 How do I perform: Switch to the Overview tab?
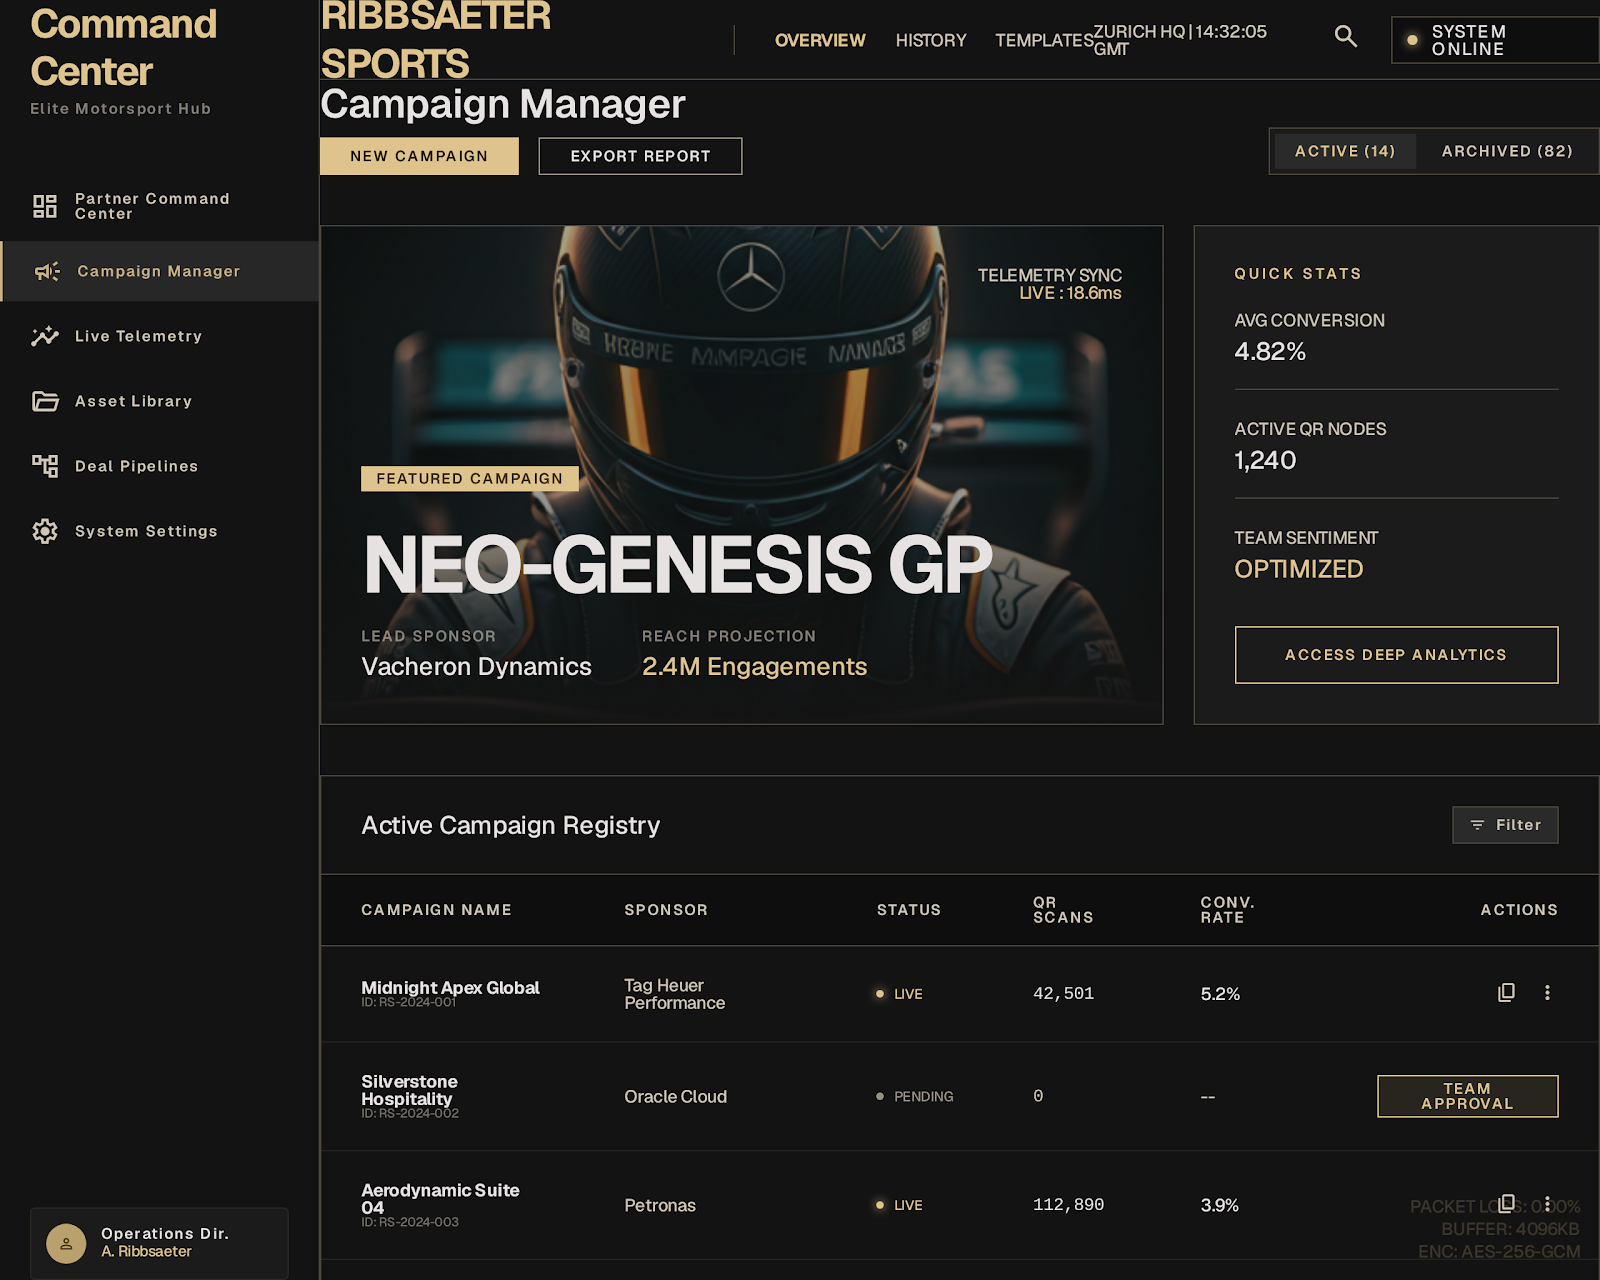820,40
